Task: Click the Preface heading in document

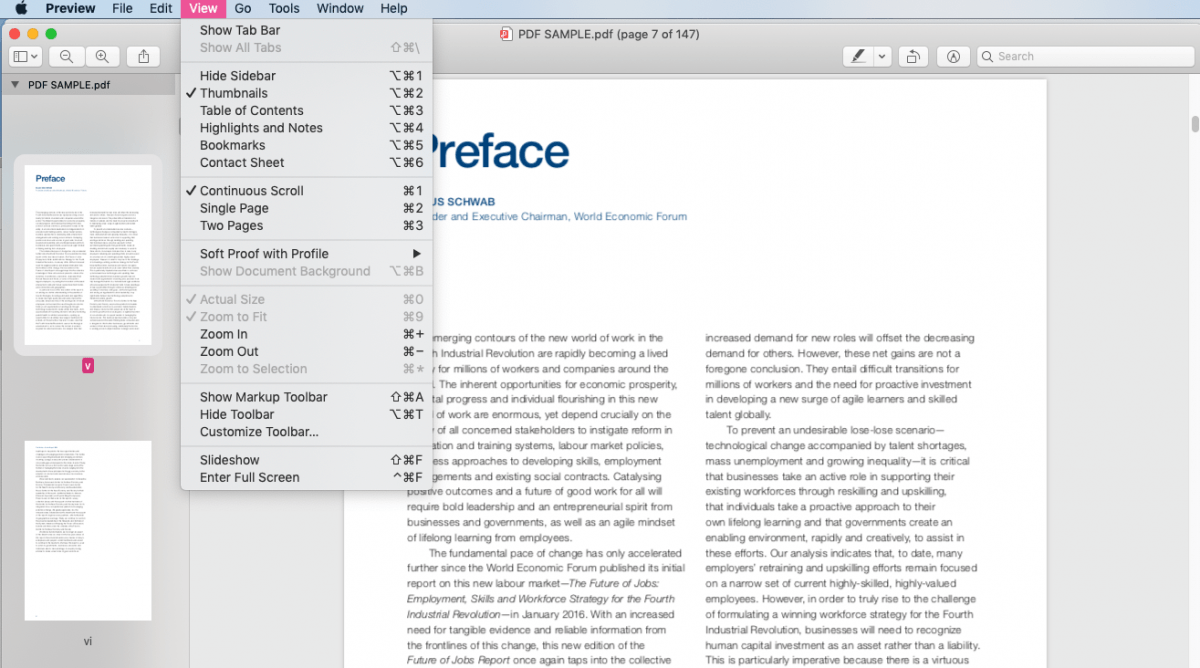Action: tap(500, 153)
